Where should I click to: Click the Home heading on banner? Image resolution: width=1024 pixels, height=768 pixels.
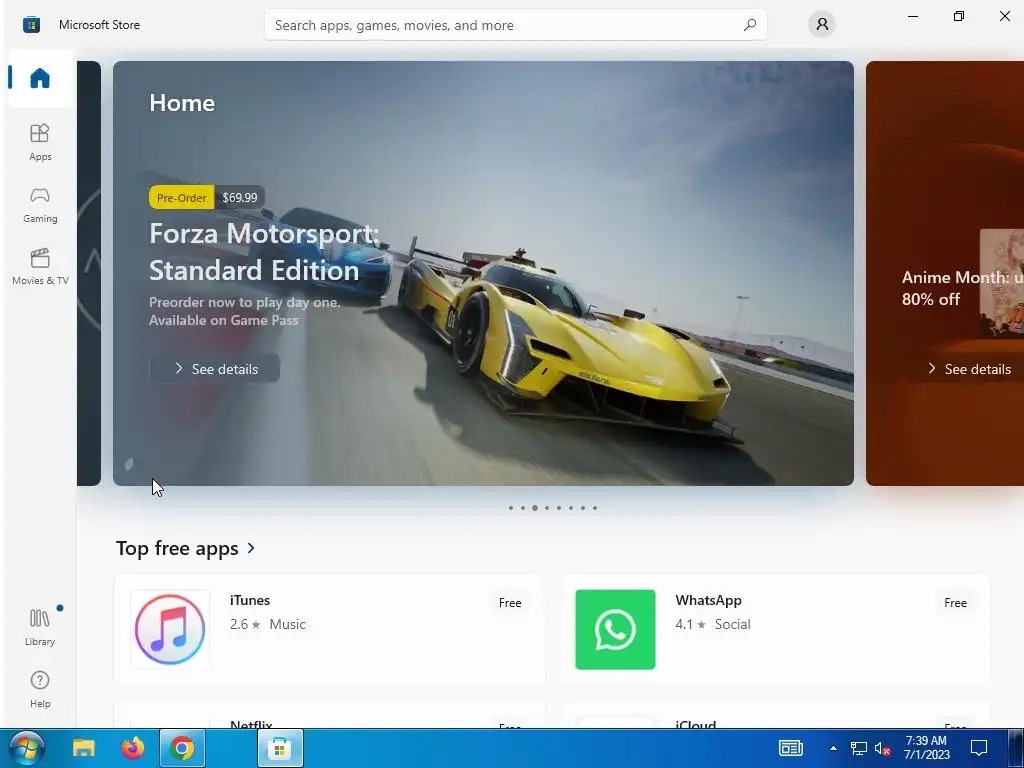182,103
